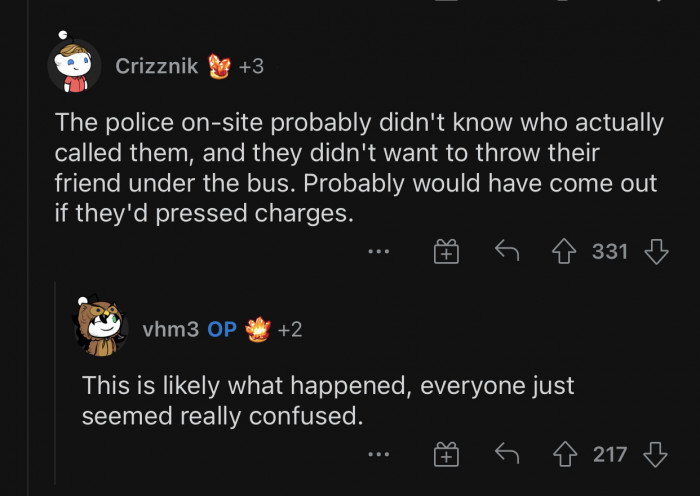Downvote vhm3's reply
This screenshot has width=700, height=496.
(656, 455)
